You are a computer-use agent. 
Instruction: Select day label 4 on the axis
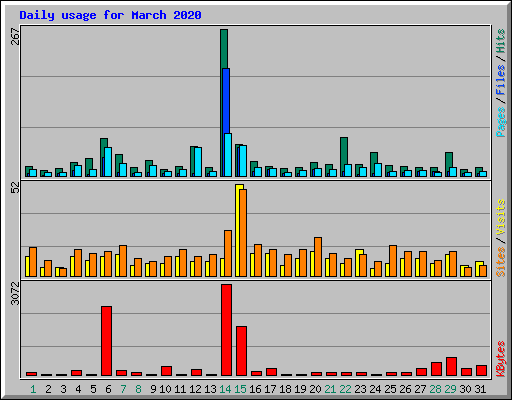coord(78,389)
